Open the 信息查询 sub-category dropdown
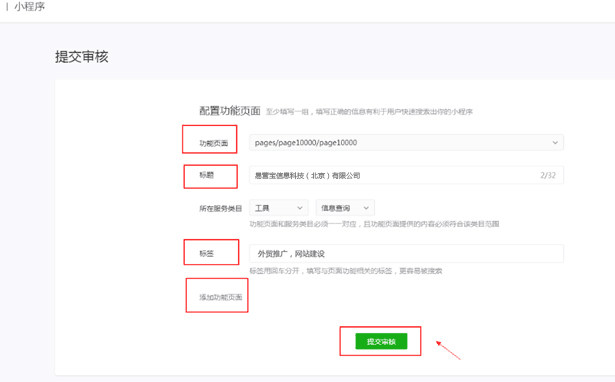Screen dimensions: 615x382 345,208
